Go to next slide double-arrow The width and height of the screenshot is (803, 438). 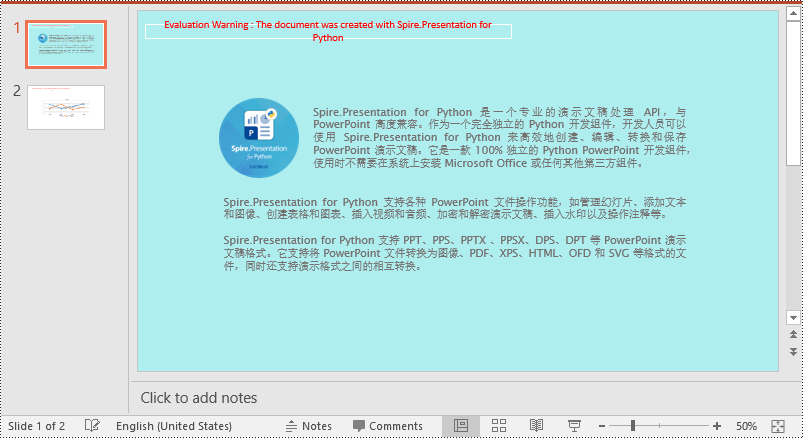(793, 351)
